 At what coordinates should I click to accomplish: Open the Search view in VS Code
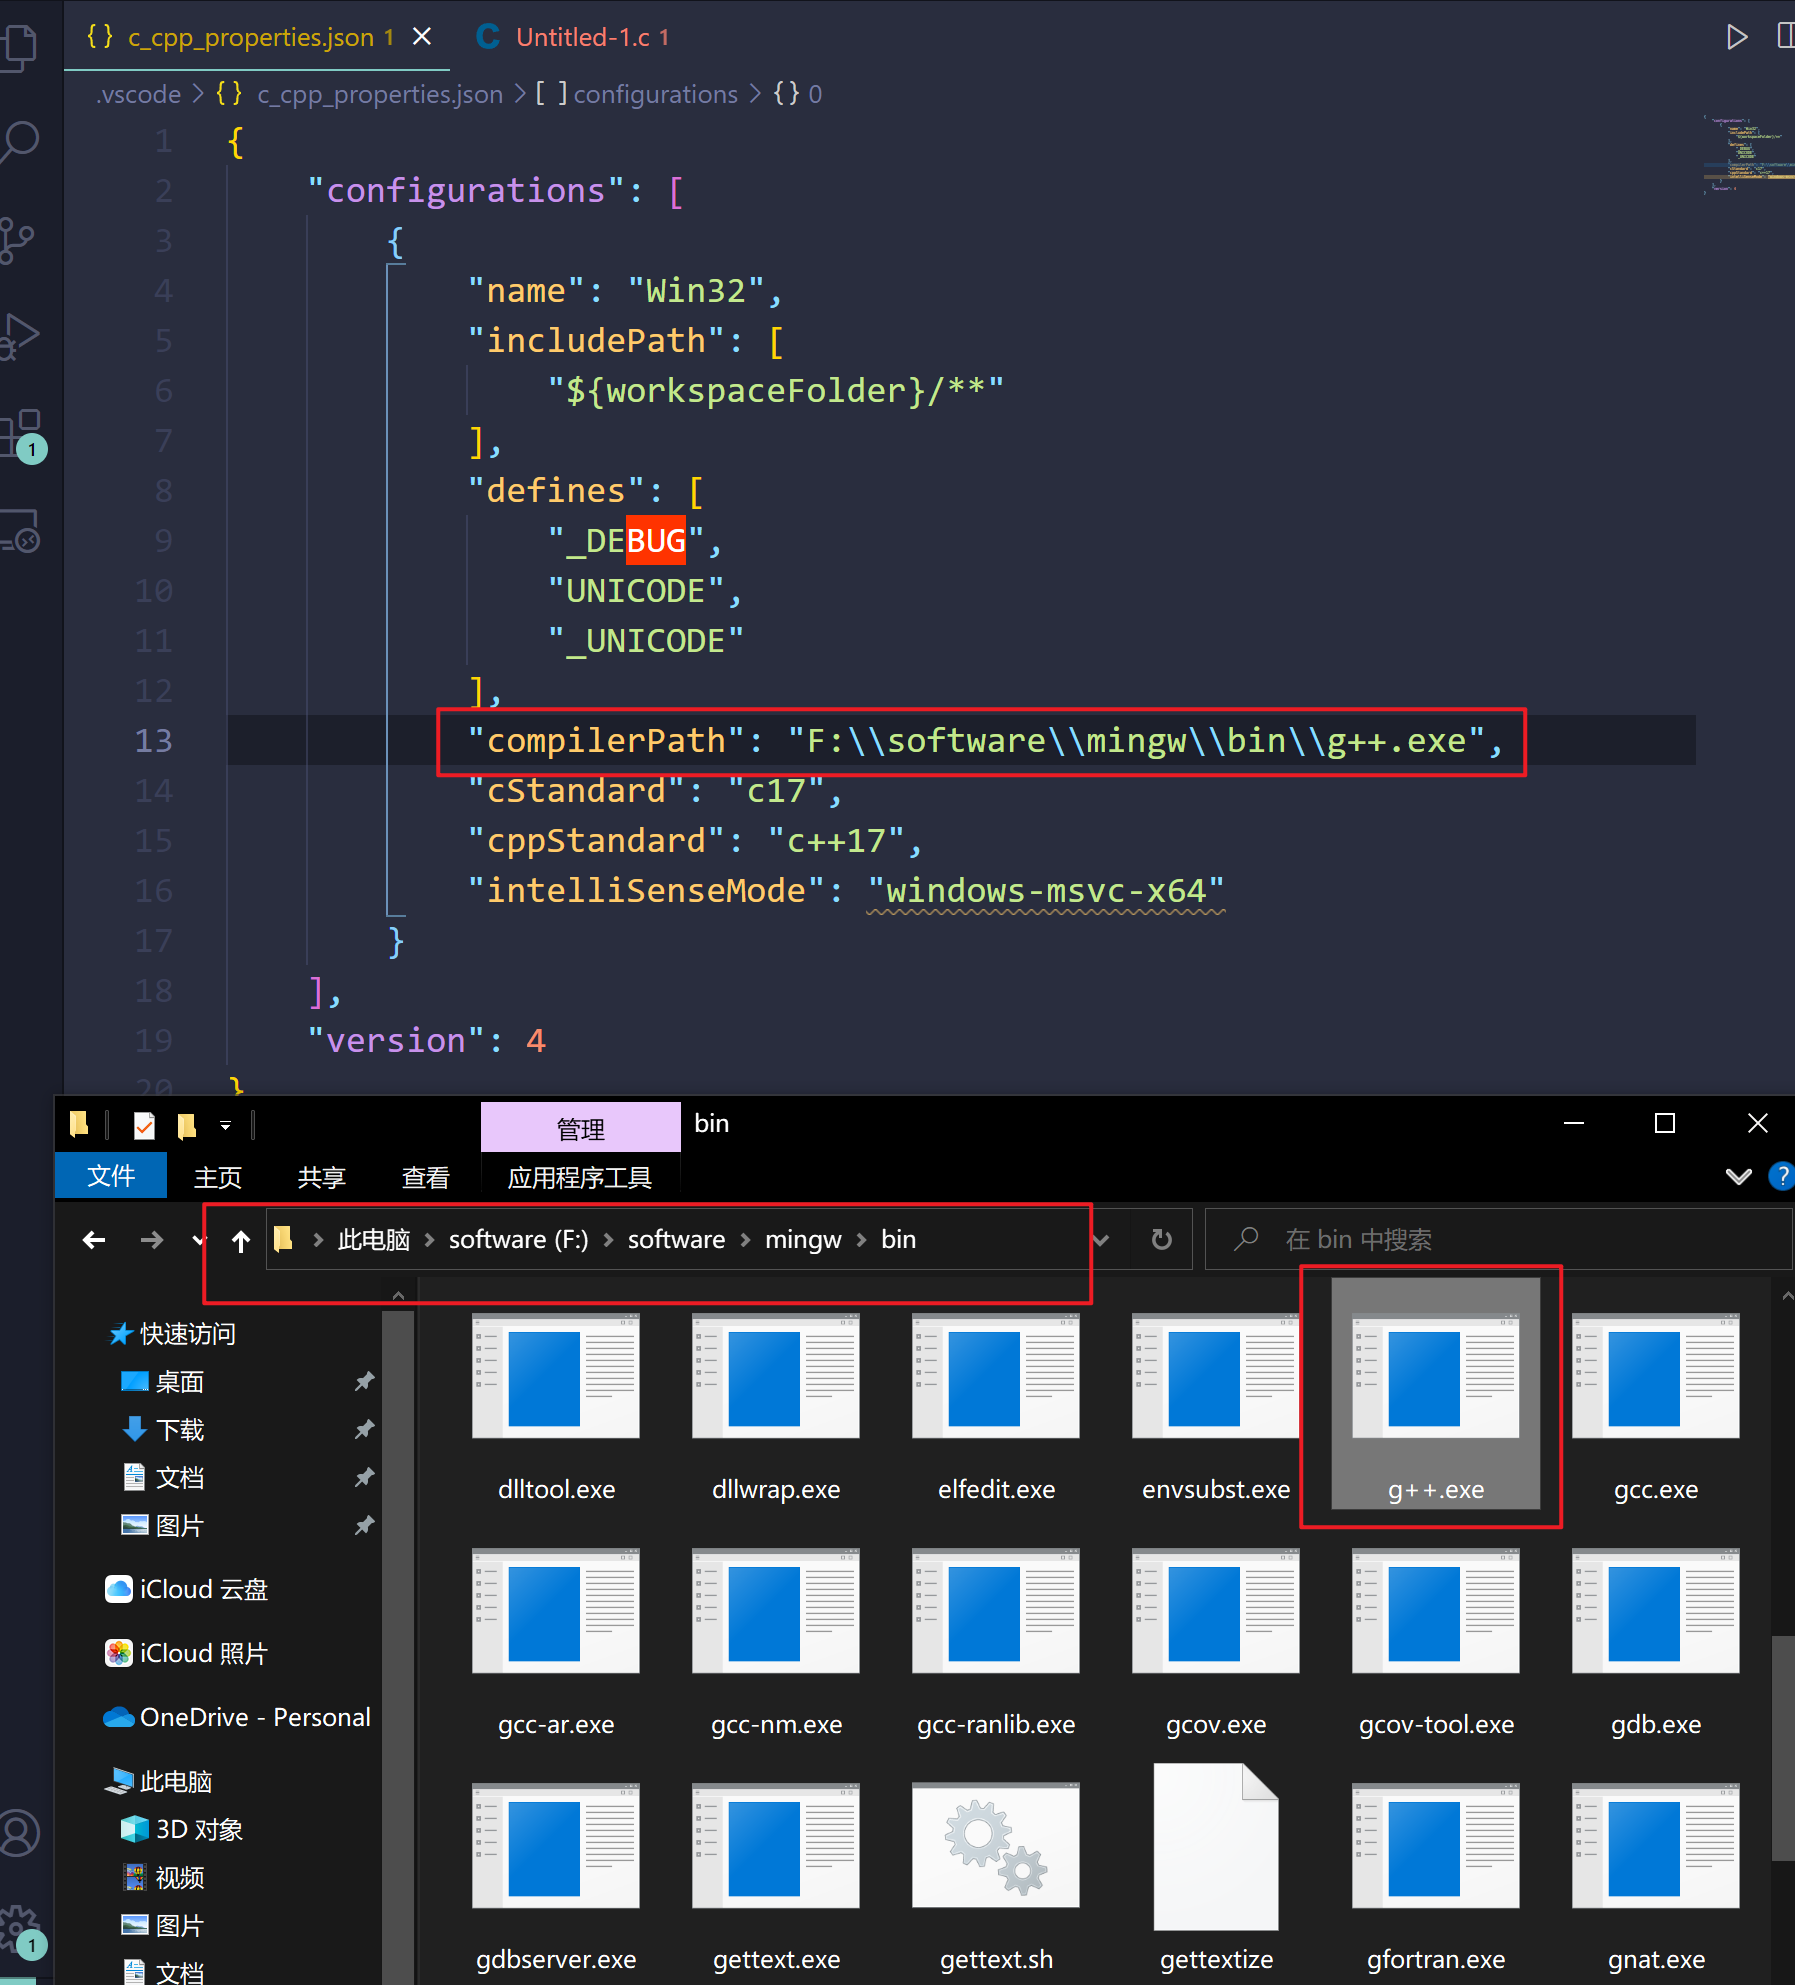pos(18,141)
